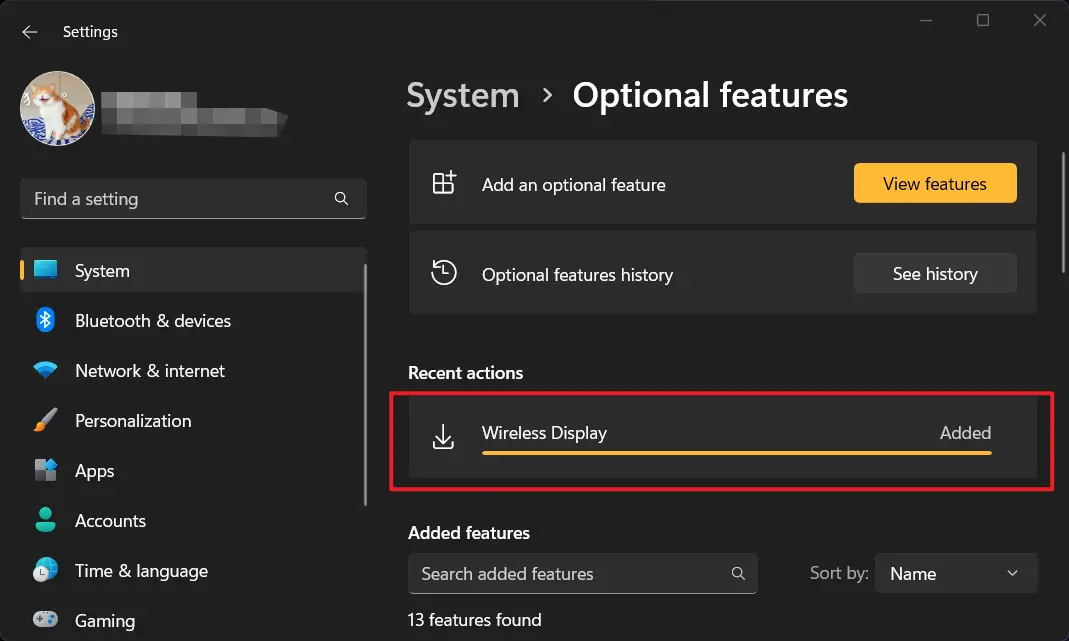Click the Wireless Display download icon
The width and height of the screenshot is (1069, 641).
click(x=443, y=435)
